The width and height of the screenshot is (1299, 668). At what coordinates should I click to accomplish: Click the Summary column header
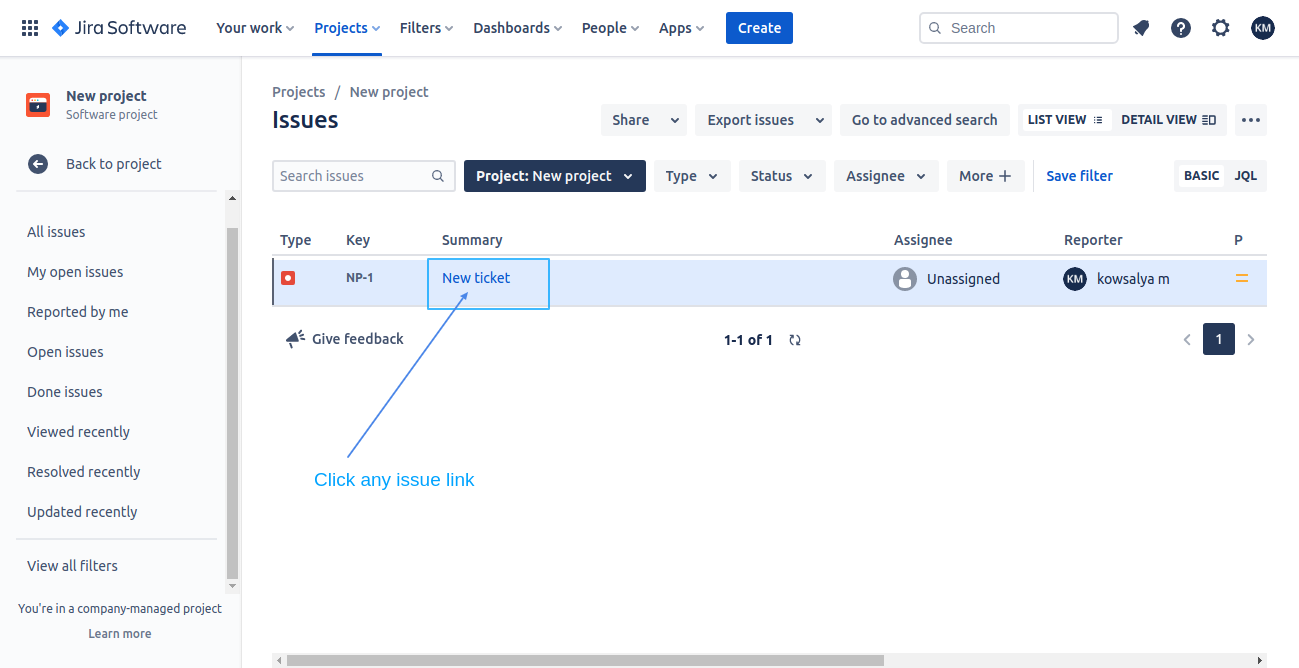[472, 240]
